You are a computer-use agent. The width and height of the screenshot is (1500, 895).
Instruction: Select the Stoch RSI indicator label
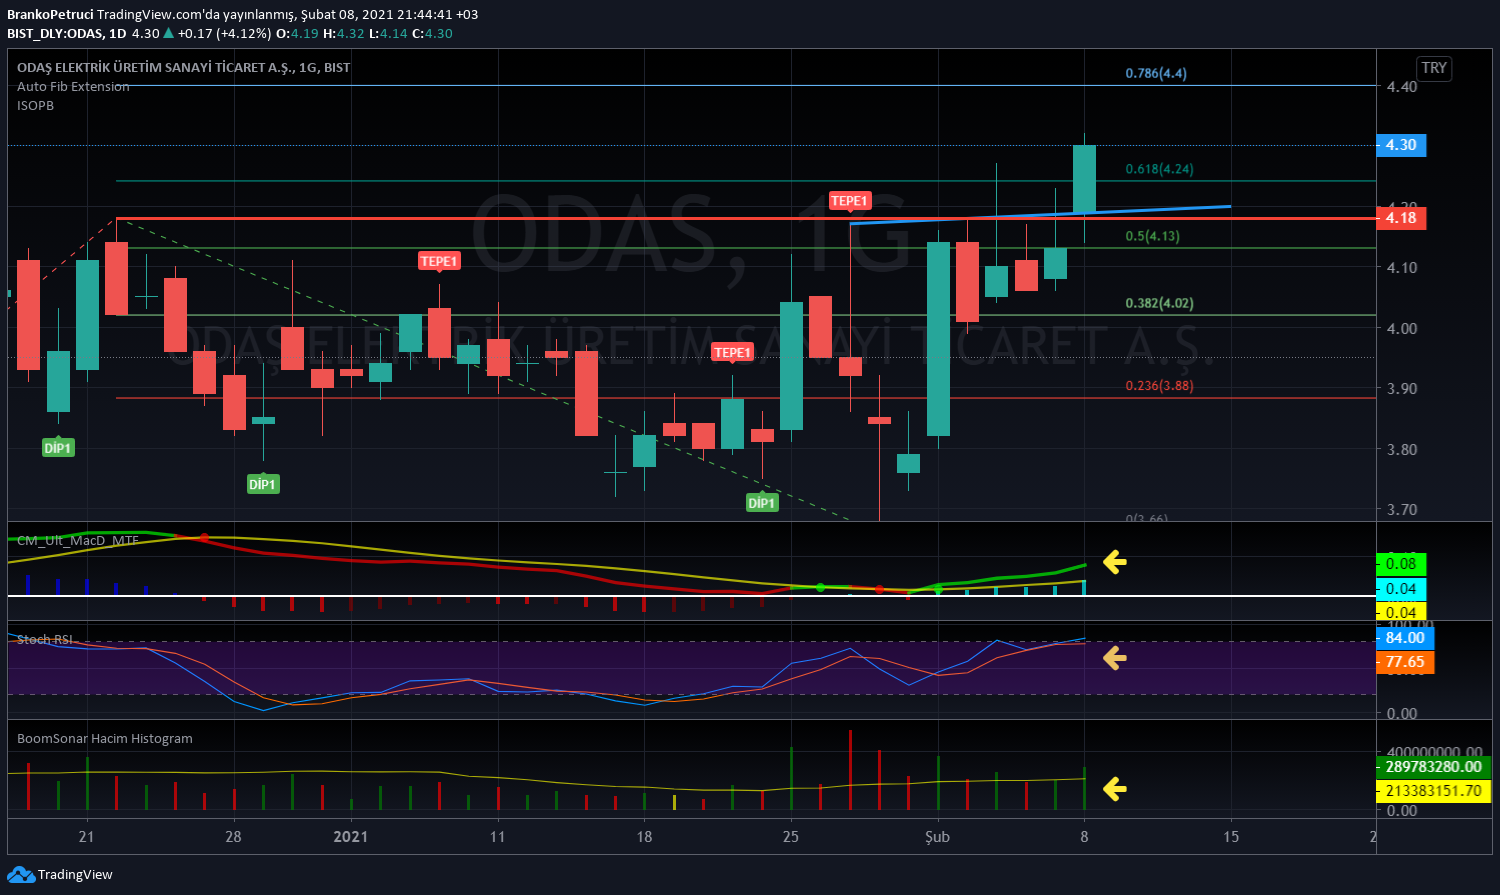[x=45, y=639]
